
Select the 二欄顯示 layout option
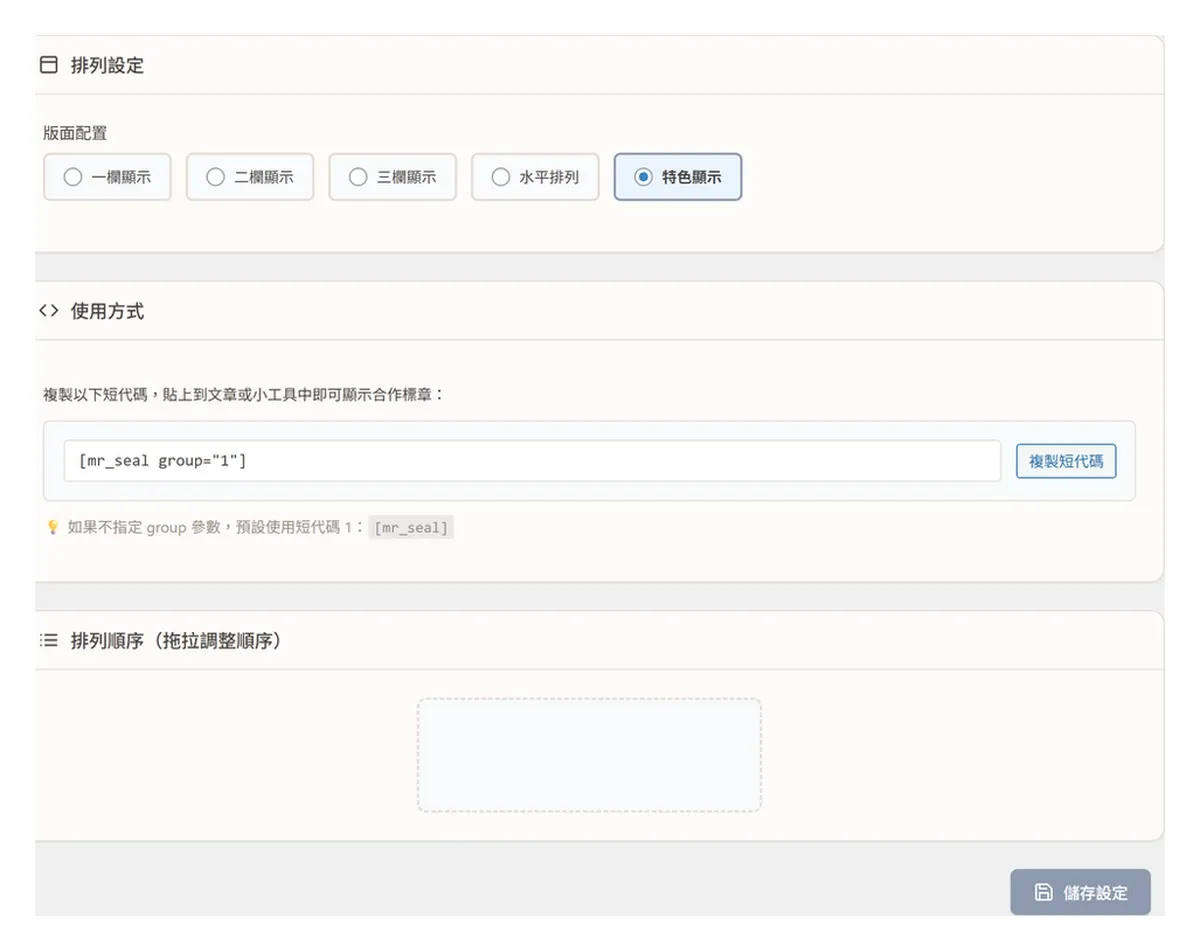coord(250,177)
